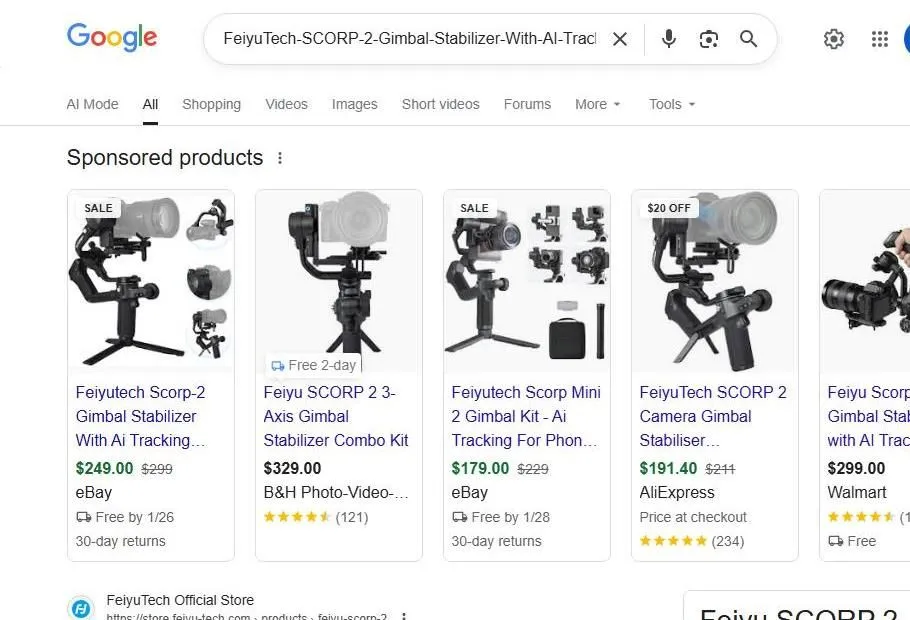Click AliExpress seller name

pyautogui.click(x=677, y=493)
